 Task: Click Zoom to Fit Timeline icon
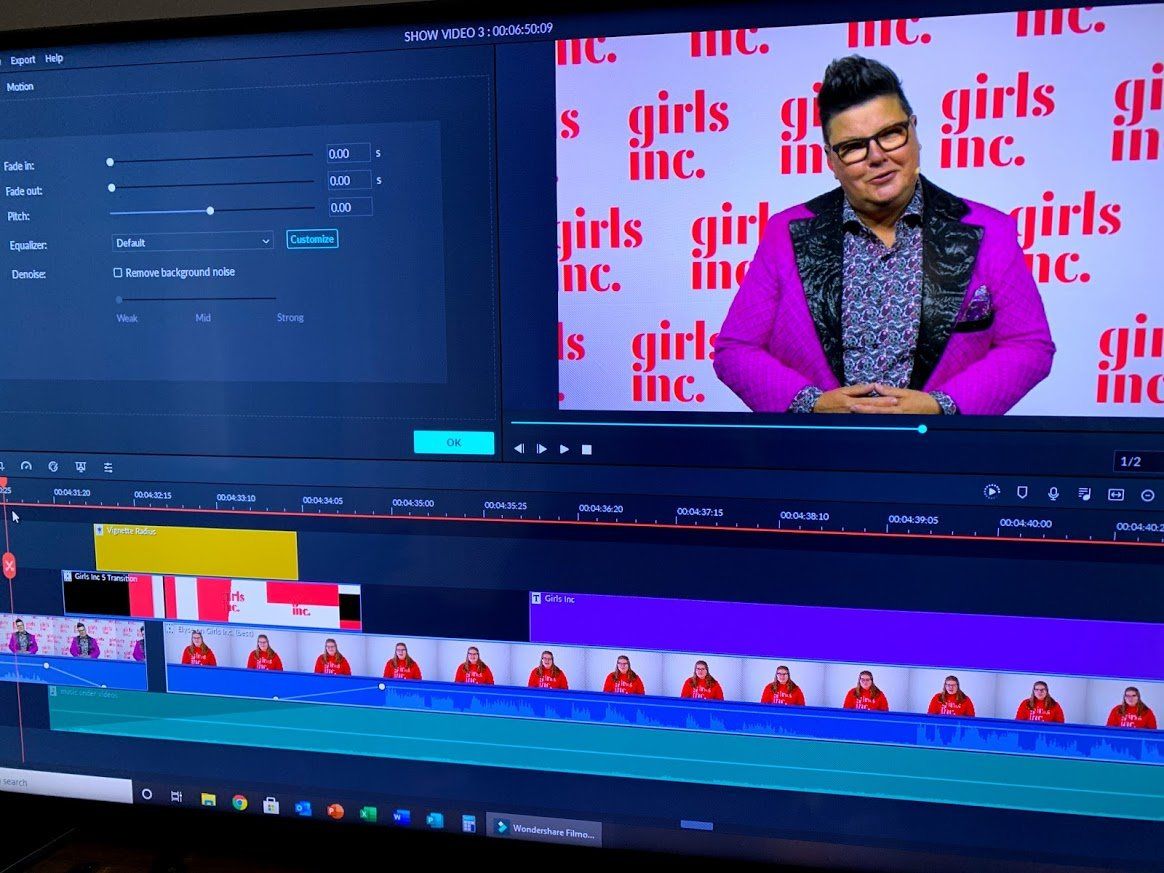click(x=1116, y=494)
